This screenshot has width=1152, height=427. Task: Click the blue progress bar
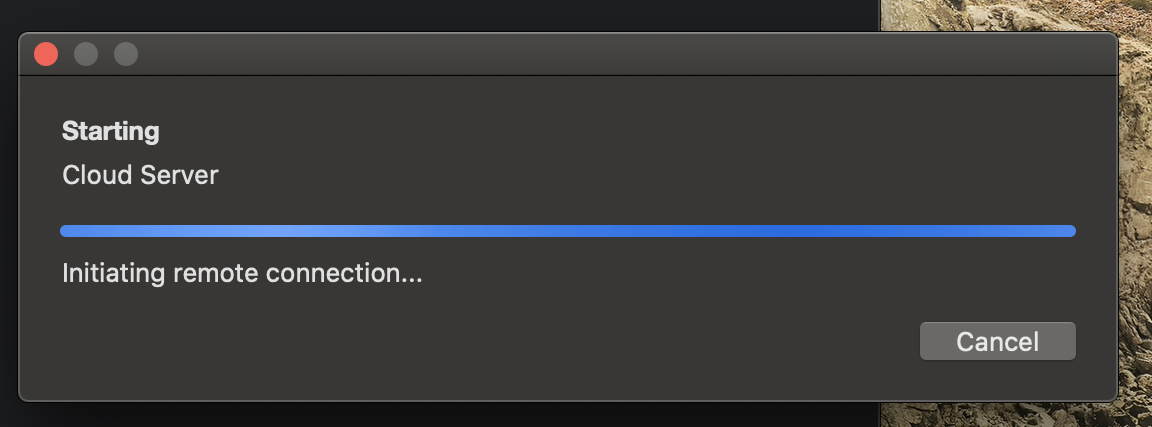(568, 231)
